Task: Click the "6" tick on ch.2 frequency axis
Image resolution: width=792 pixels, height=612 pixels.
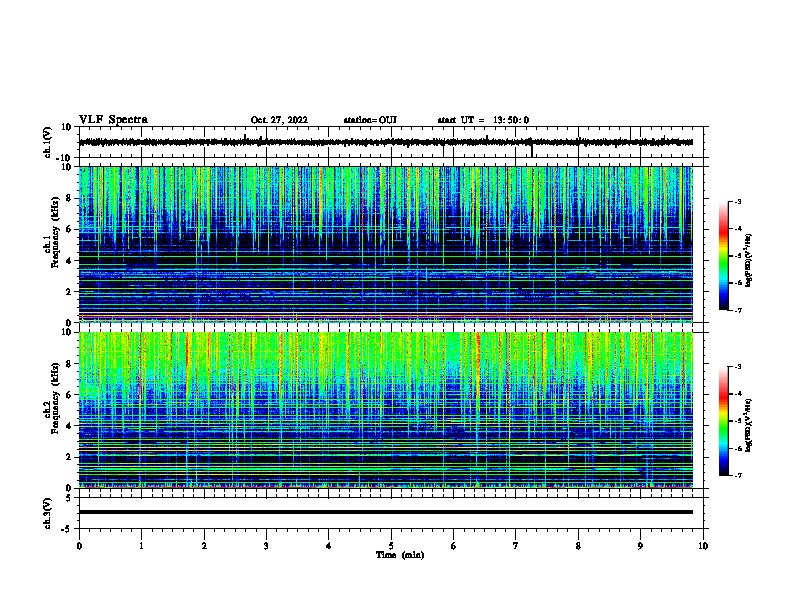Action: pos(69,395)
